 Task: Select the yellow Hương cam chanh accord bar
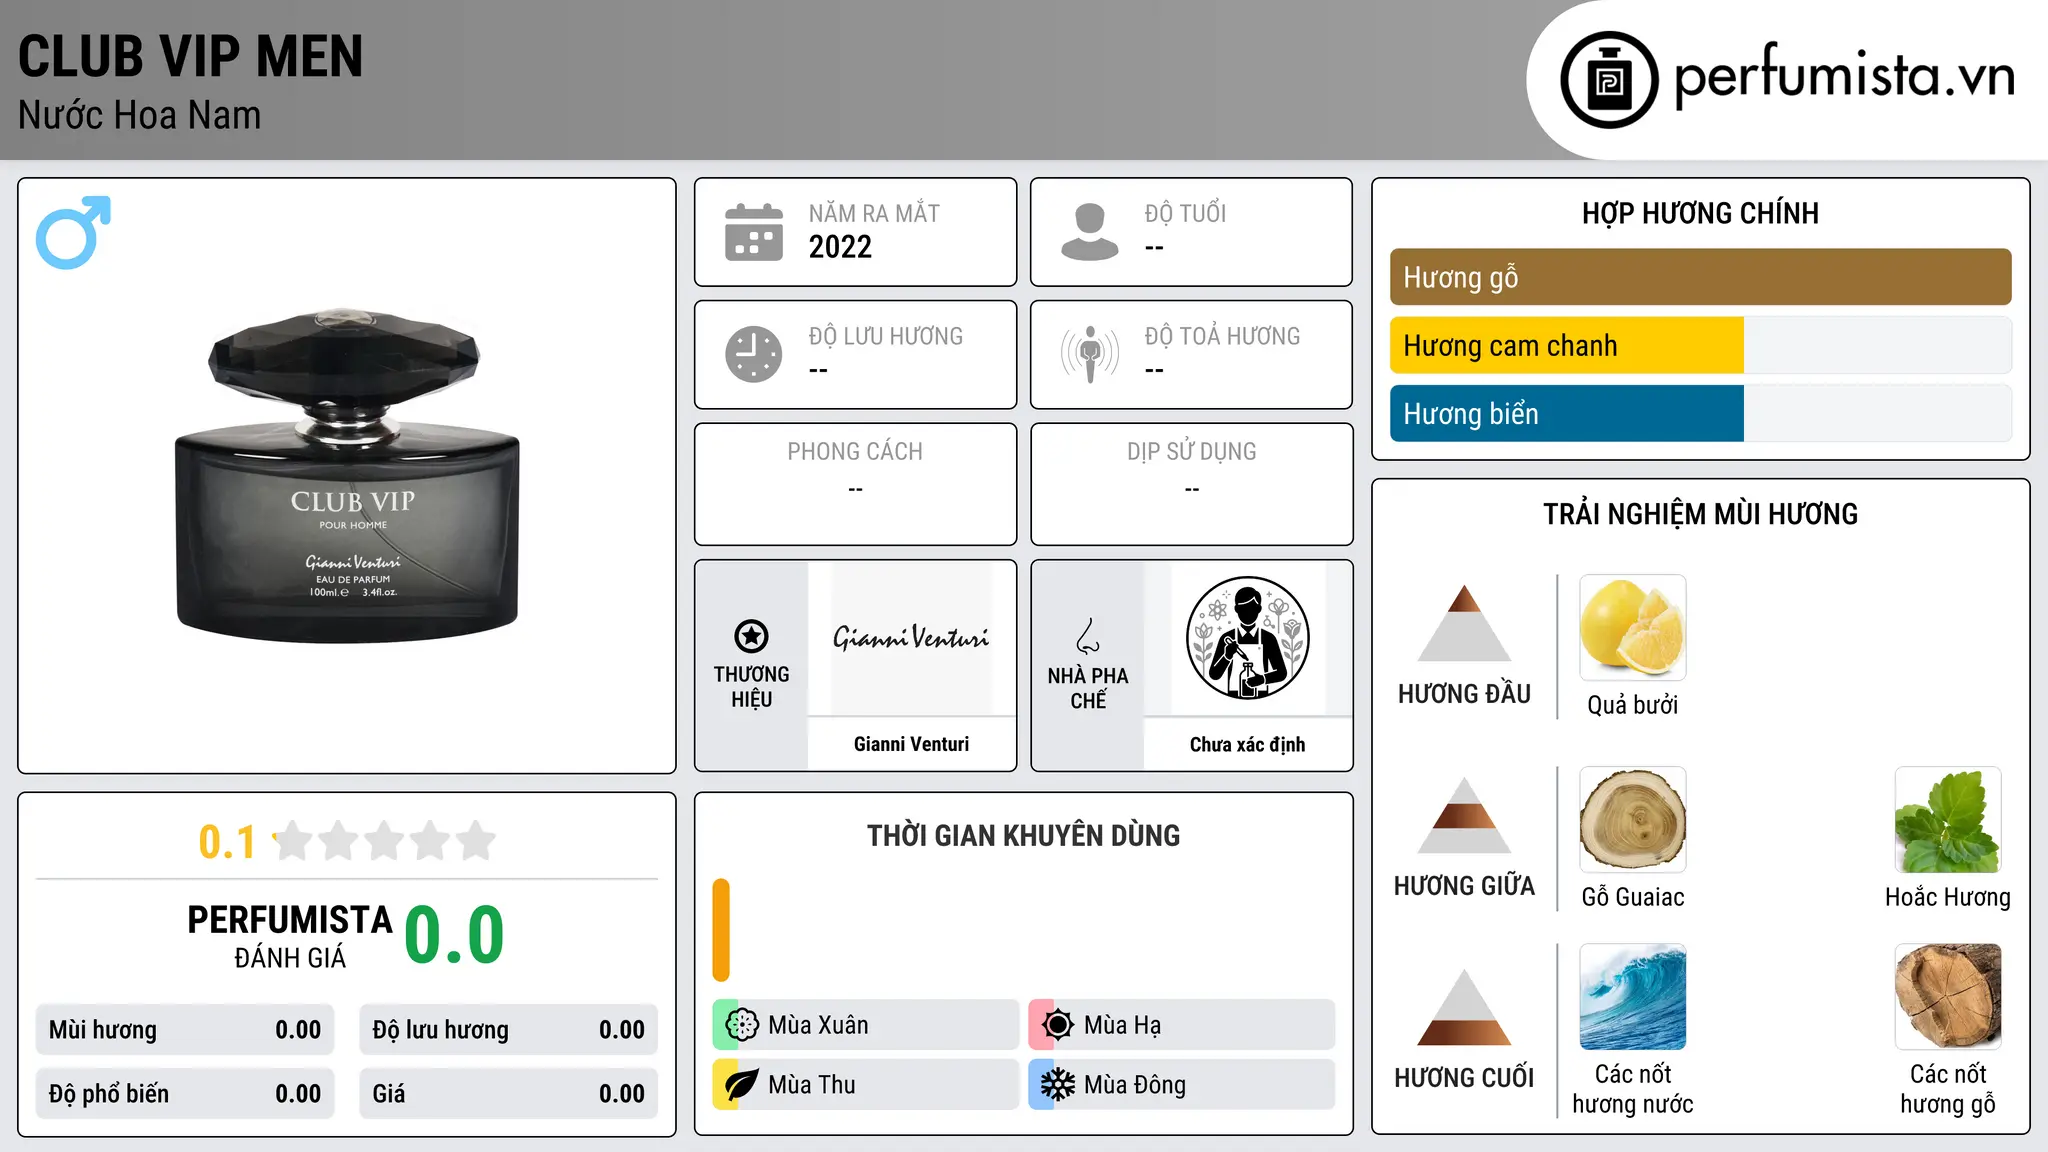tap(1566, 345)
